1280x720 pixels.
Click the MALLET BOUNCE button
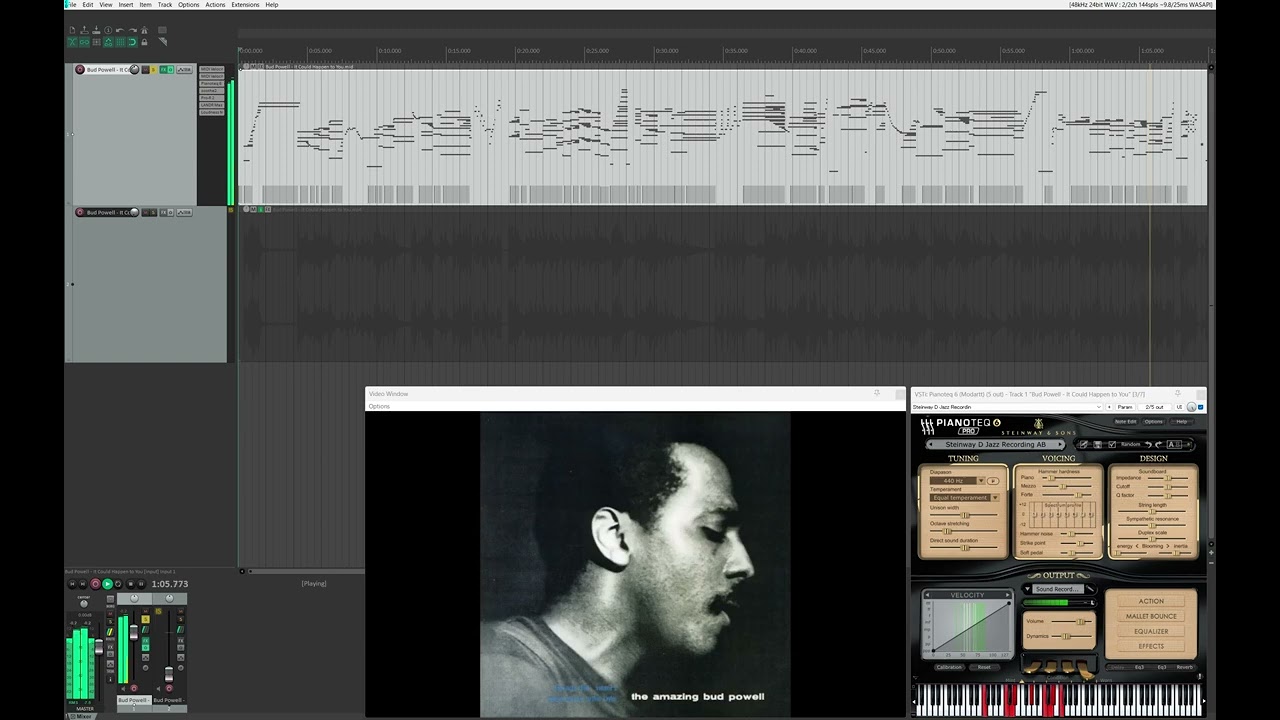coord(1151,616)
